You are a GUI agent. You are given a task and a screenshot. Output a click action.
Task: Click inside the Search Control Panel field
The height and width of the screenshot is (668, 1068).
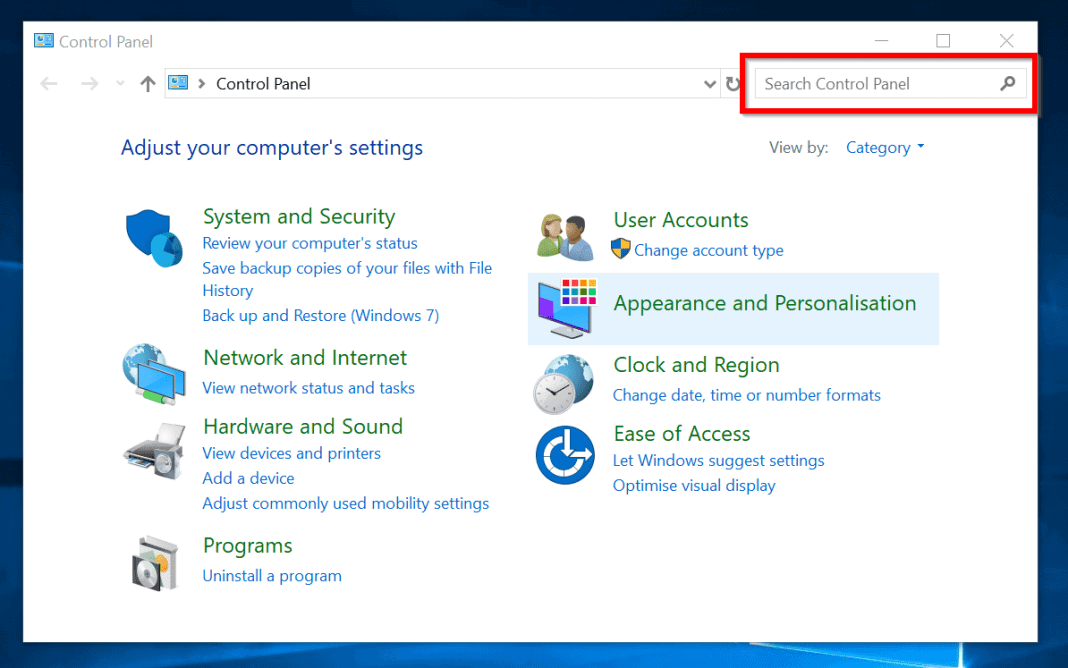pyautogui.click(x=870, y=84)
